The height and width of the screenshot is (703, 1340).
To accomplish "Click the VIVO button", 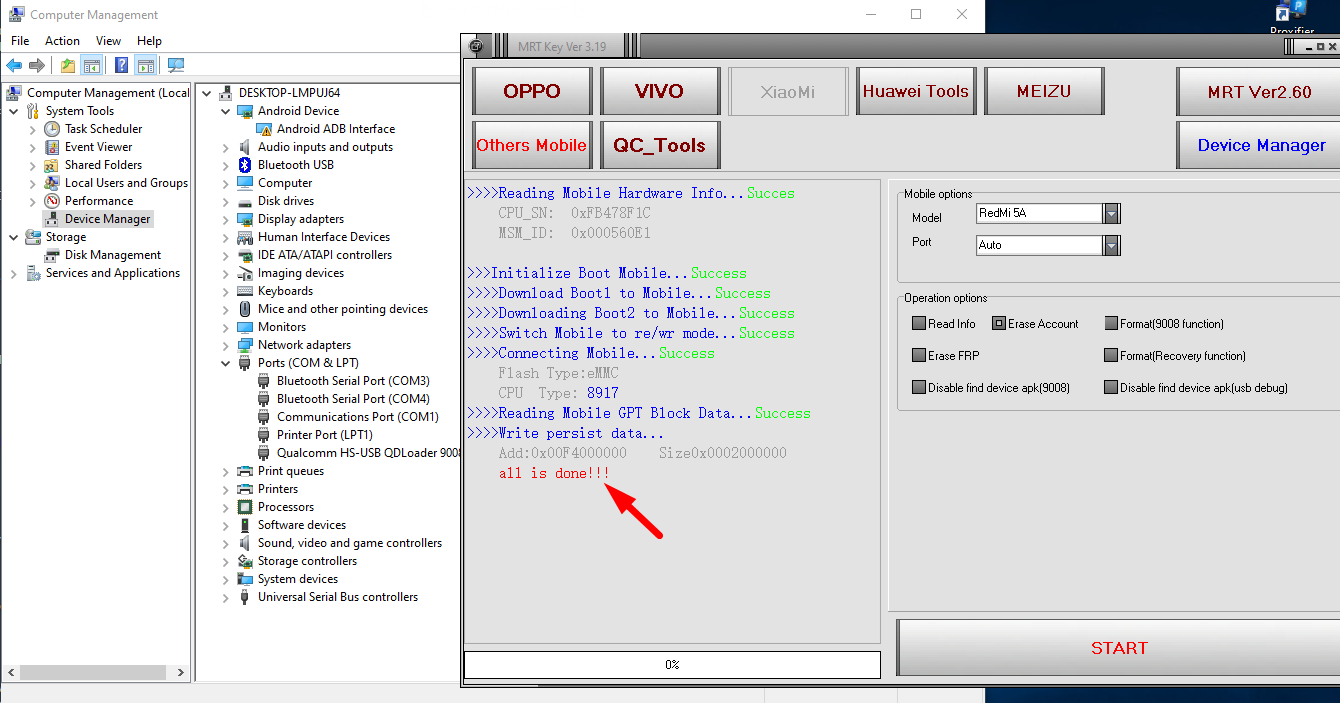I will click(659, 91).
